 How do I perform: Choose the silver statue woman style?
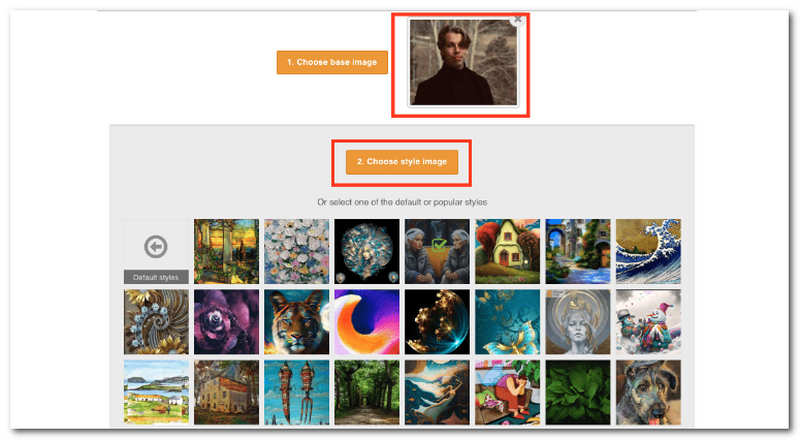point(578,322)
